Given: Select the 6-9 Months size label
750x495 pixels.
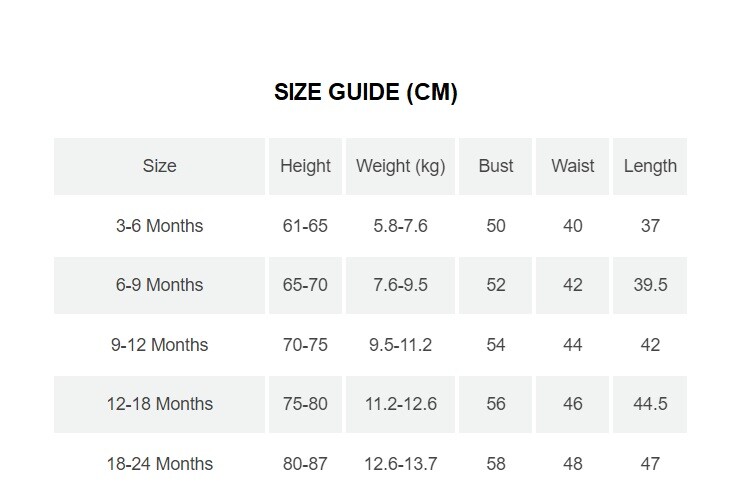Looking at the screenshot, I should coord(160,285).
